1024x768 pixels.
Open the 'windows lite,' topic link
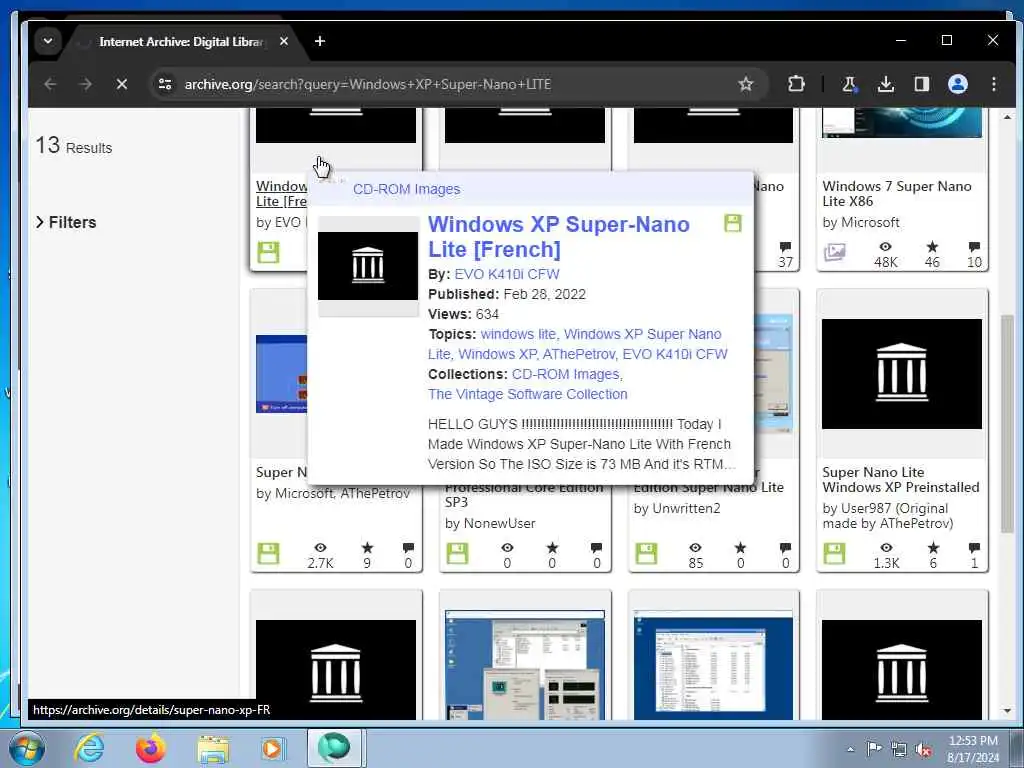[519, 334]
